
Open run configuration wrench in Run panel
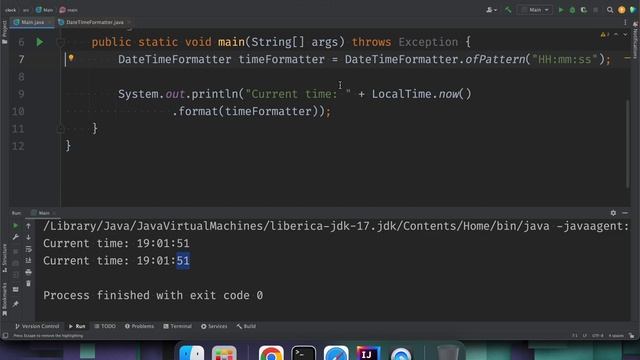click(x=16, y=237)
